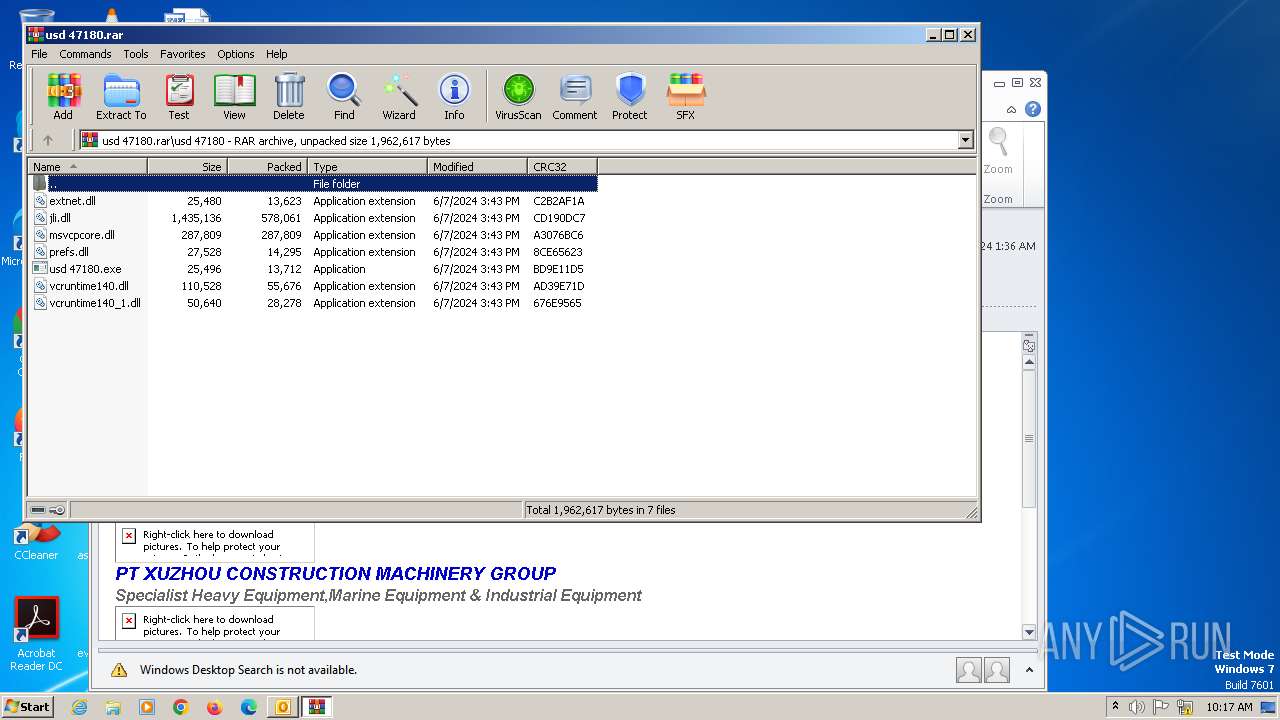Click the email pane vertical scrollbar thumb
This screenshot has height=720, width=1280.
coord(1029,438)
